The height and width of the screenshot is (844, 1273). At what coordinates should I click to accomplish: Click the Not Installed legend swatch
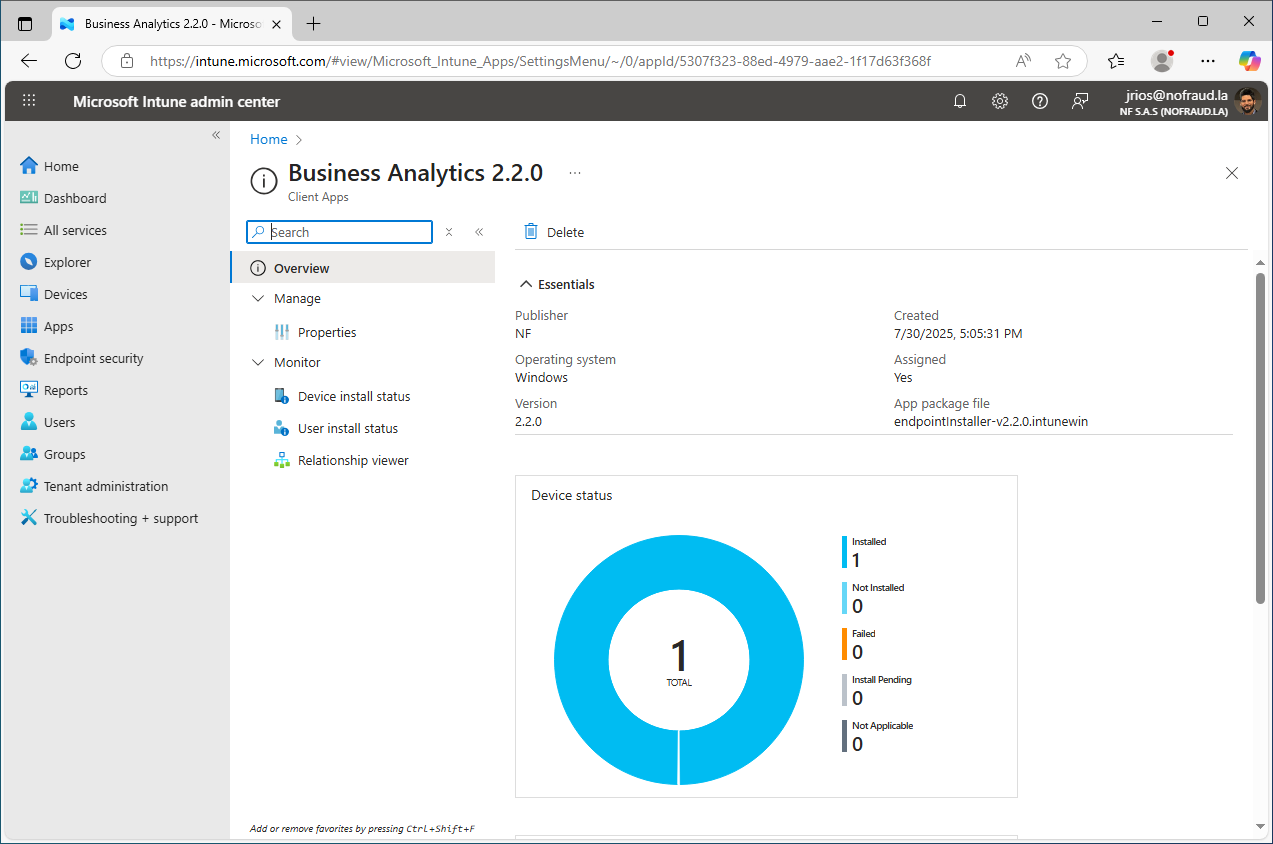pos(845,598)
